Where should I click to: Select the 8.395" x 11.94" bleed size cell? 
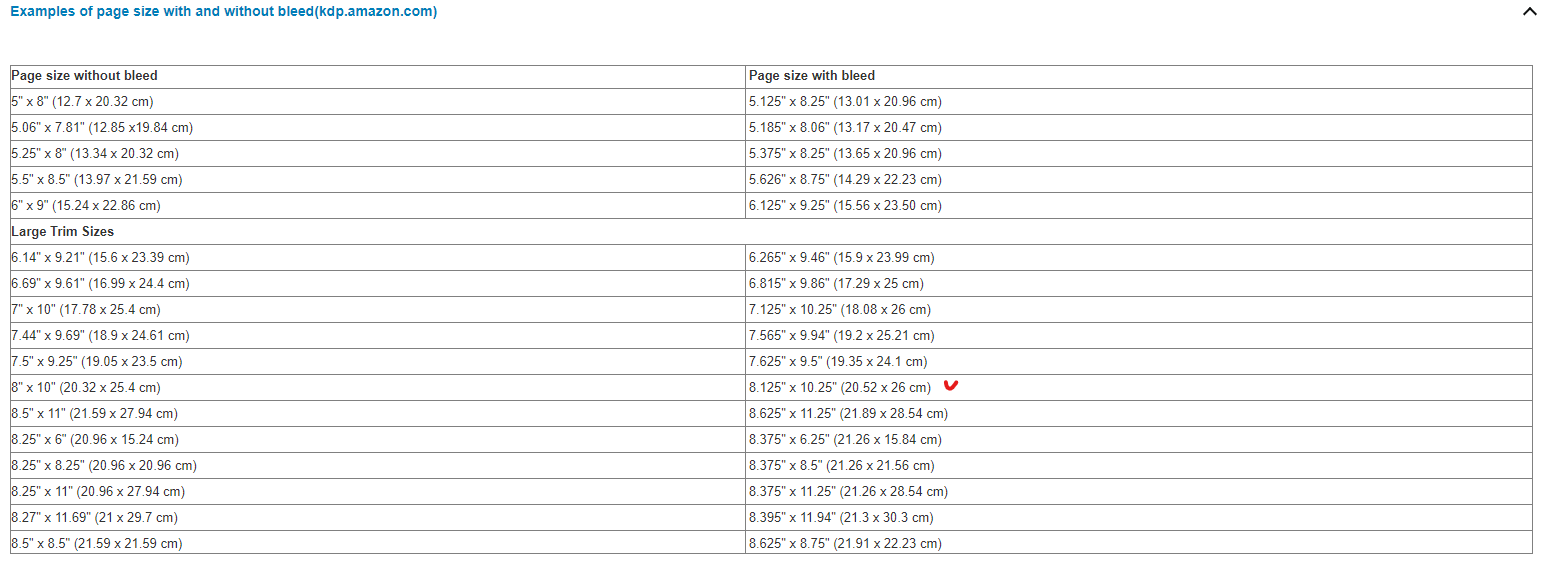coord(841,518)
